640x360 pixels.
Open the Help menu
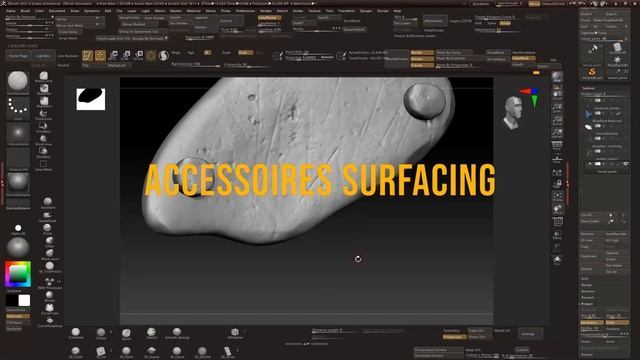coord(397,11)
